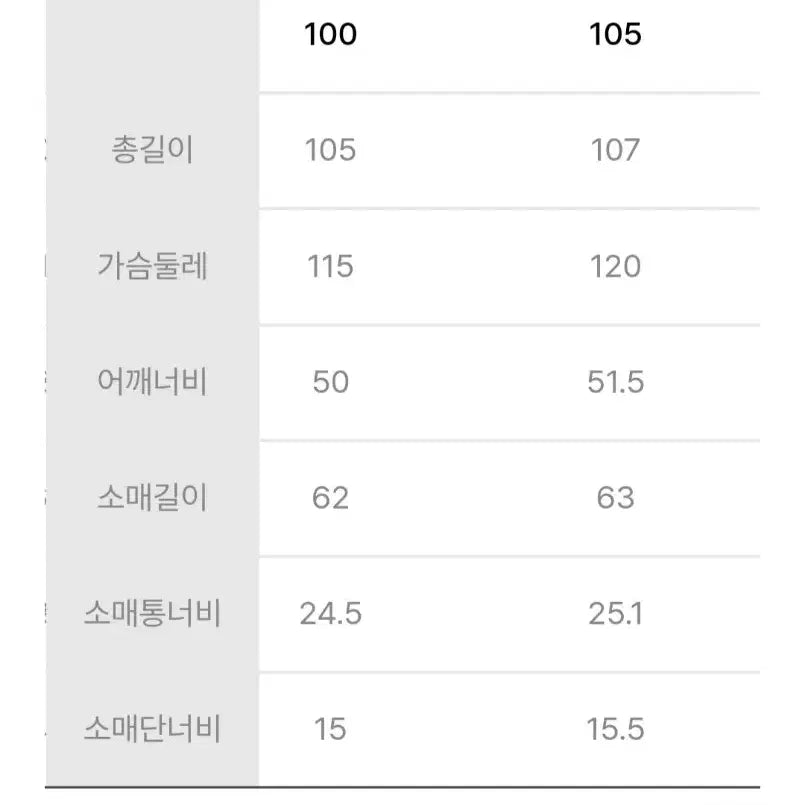Select the 소매단너비 row label

pos(153,729)
